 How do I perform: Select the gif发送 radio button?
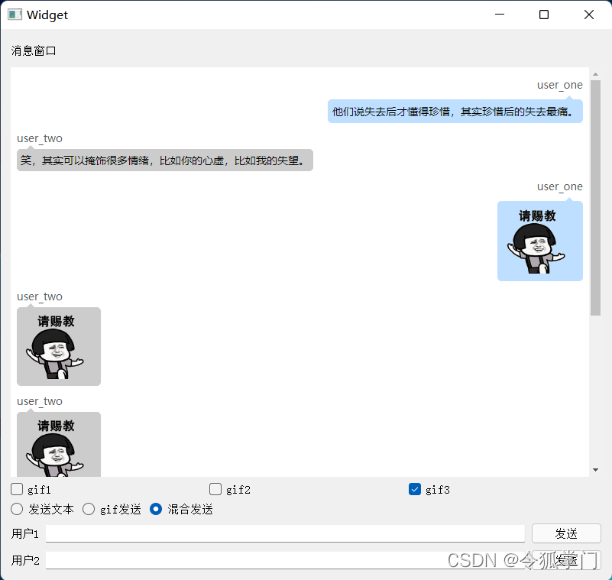(x=89, y=509)
